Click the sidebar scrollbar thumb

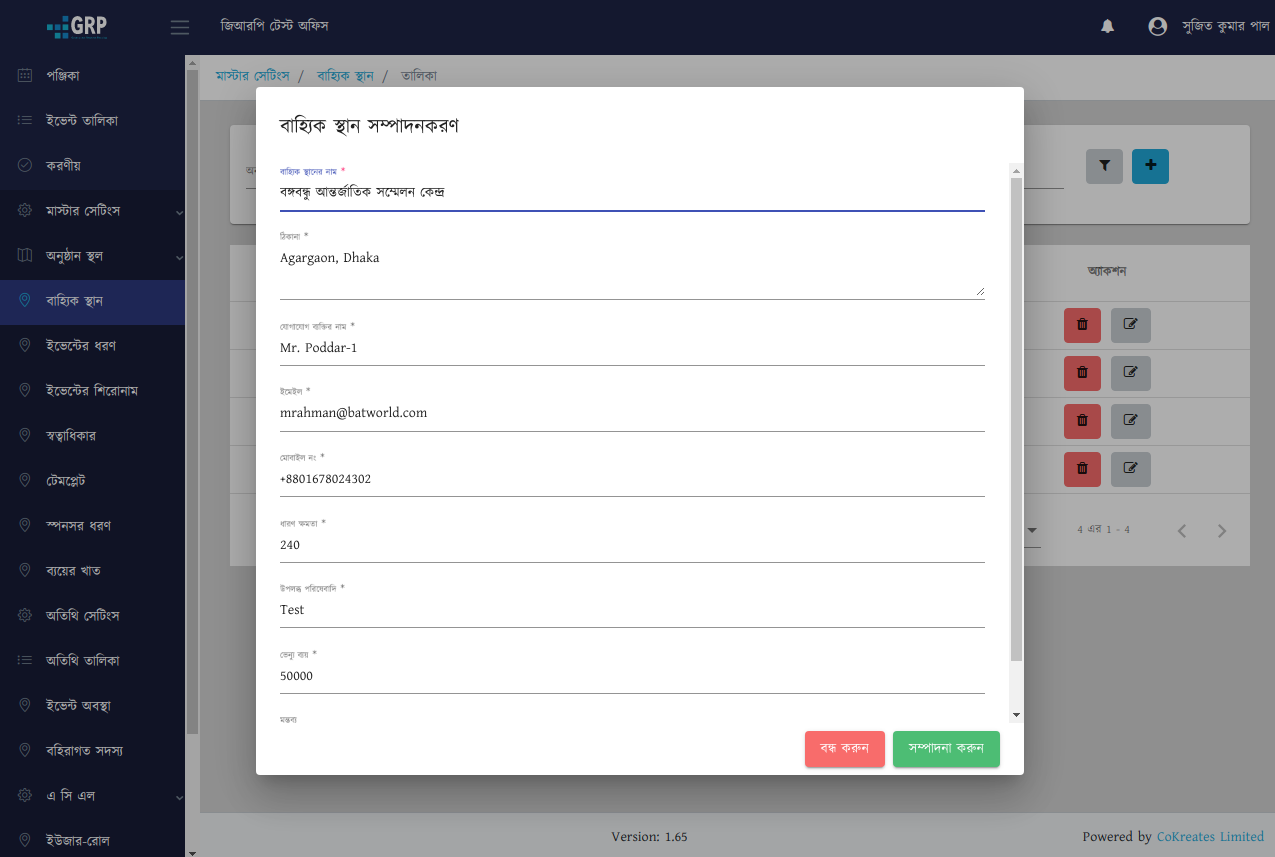(192, 402)
